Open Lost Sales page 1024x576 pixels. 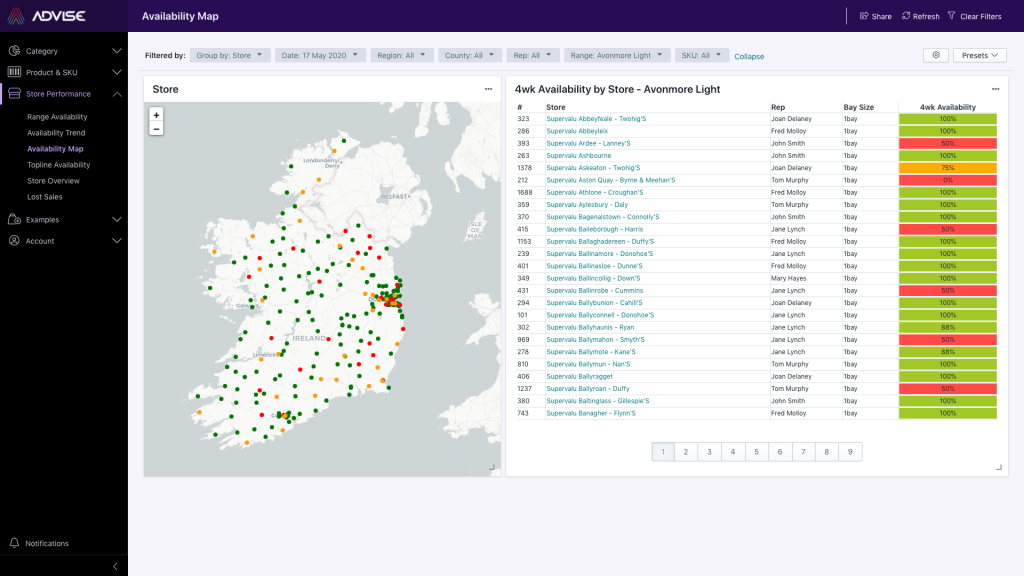tap(44, 197)
